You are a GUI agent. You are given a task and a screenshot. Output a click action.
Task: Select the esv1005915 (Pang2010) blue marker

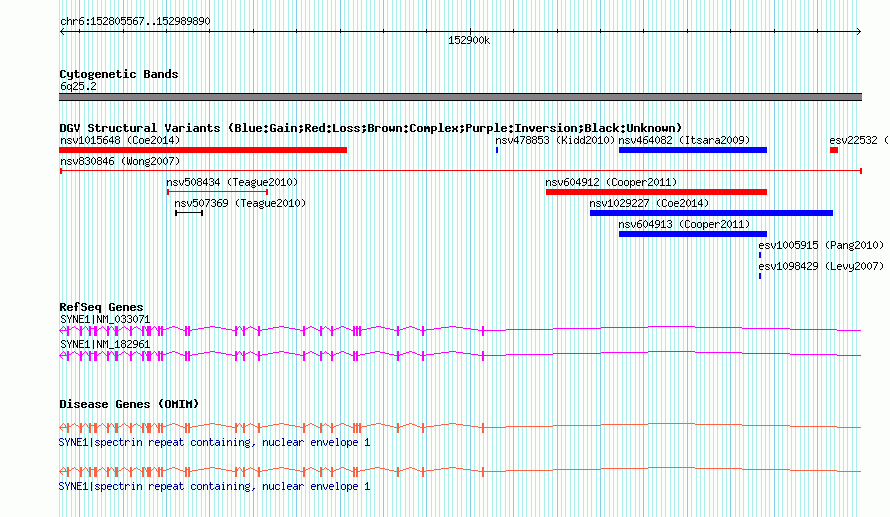click(x=760, y=255)
